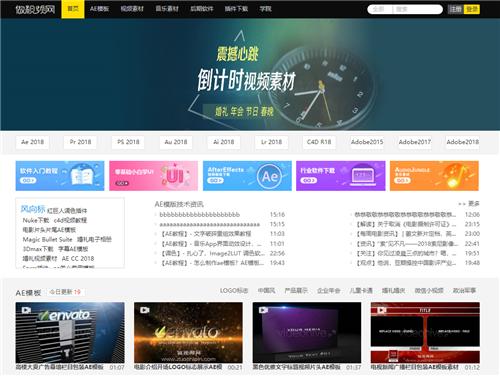Filter AE templates by 婚礼婚庆
The width and height of the screenshot is (500, 376).
(393, 291)
